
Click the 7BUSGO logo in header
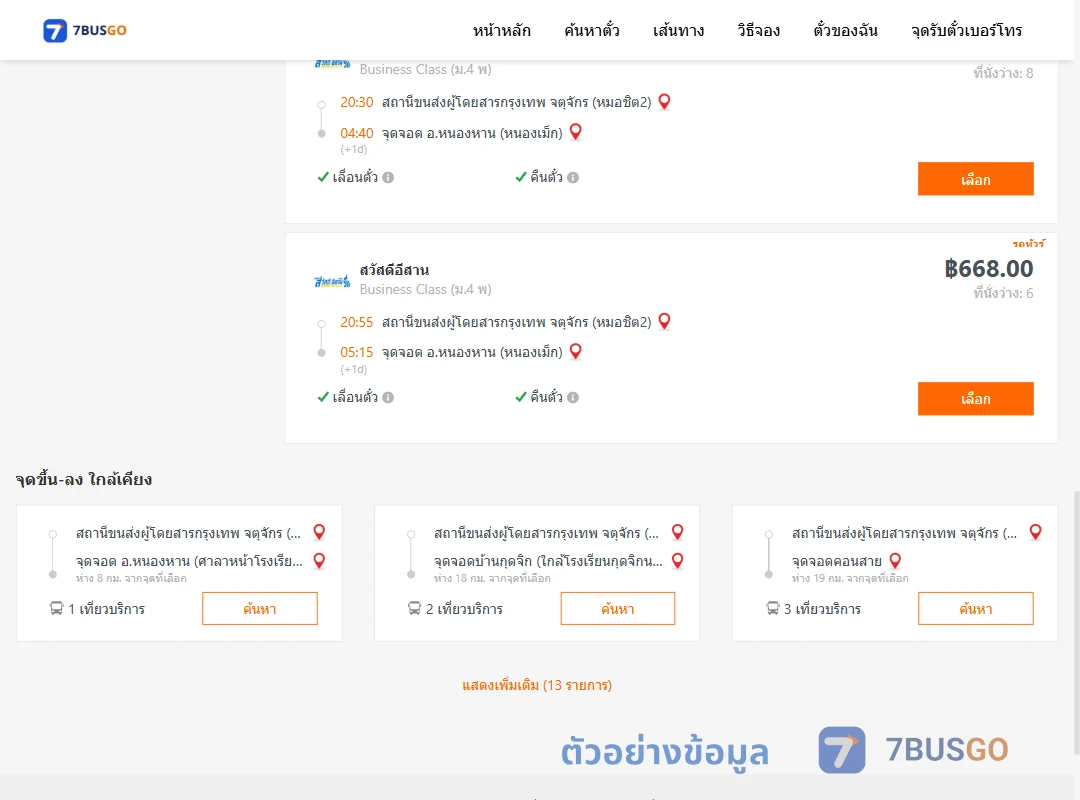(x=85, y=30)
